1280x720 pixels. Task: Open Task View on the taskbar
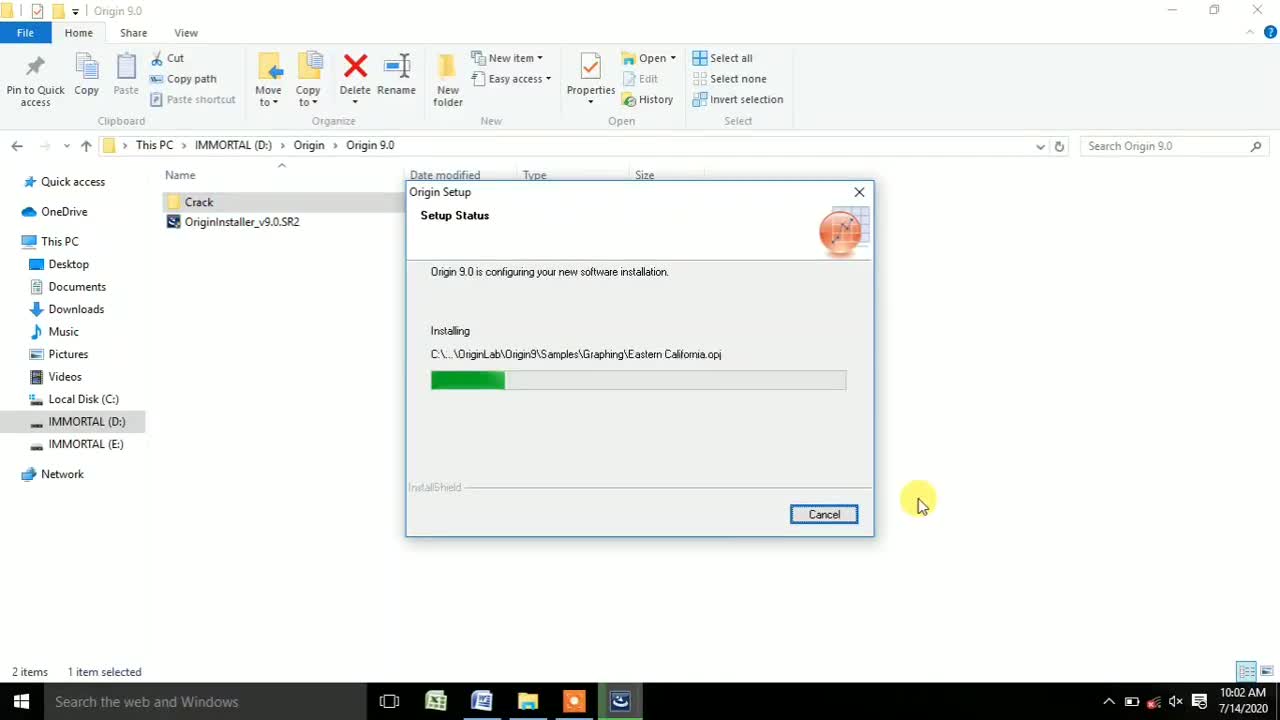389,702
